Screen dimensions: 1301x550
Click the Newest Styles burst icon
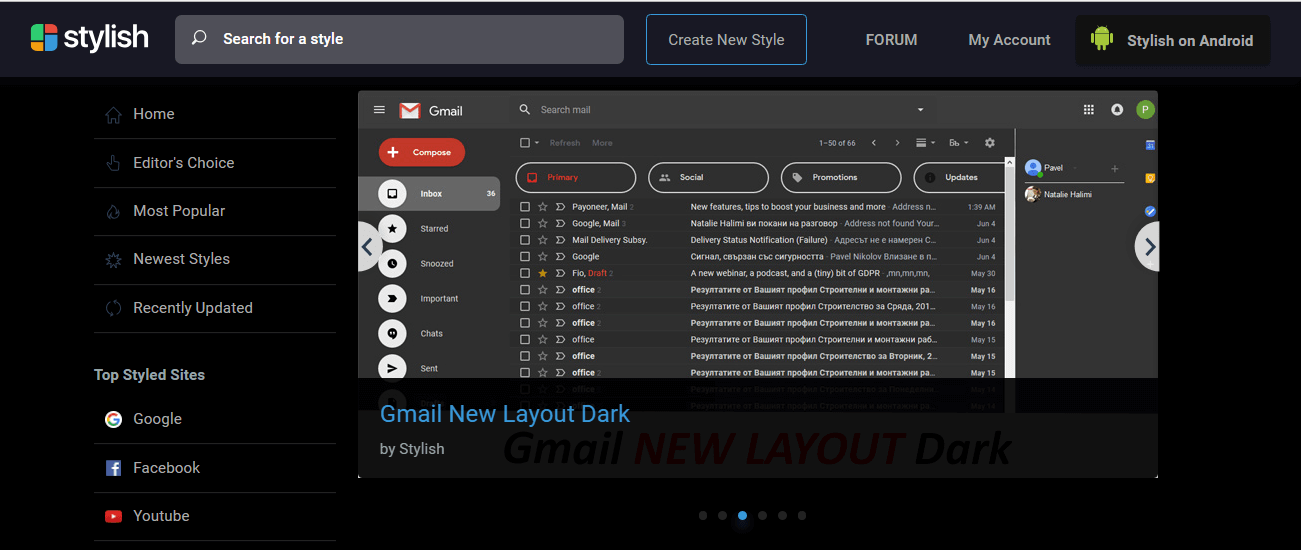[113, 260]
